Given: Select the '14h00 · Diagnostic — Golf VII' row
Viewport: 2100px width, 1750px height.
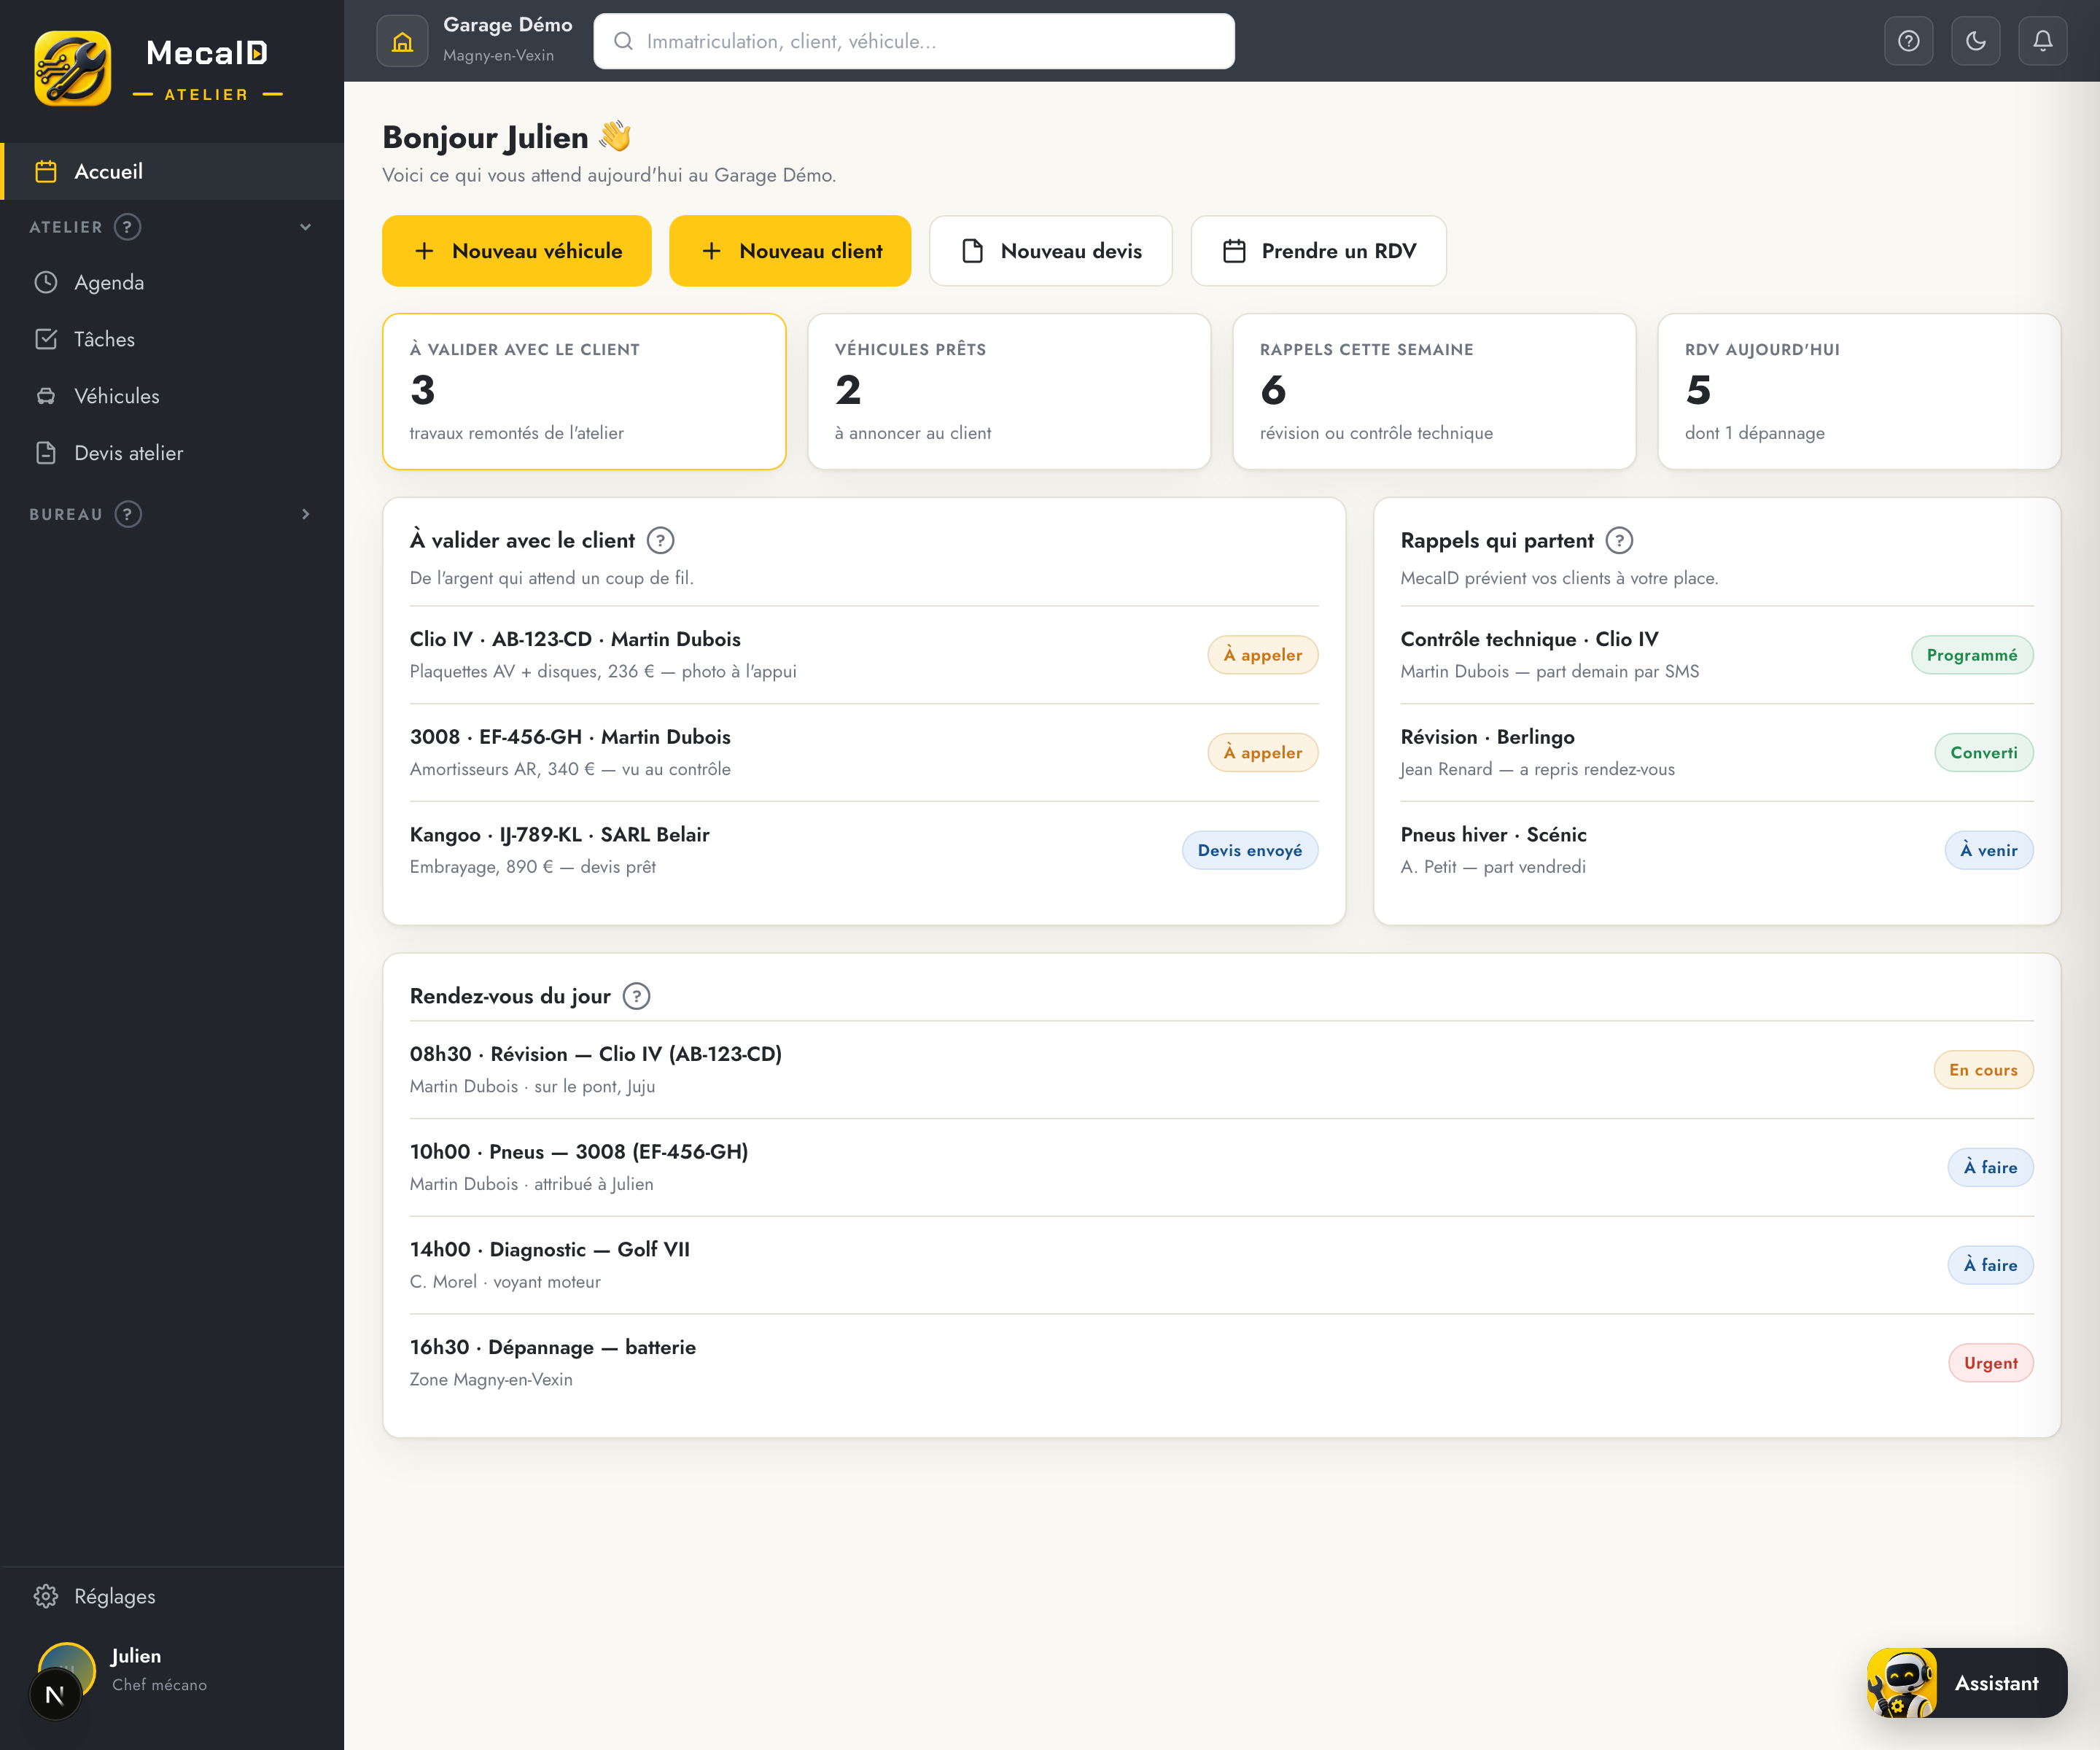Looking at the screenshot, I should [1222, 1265].
